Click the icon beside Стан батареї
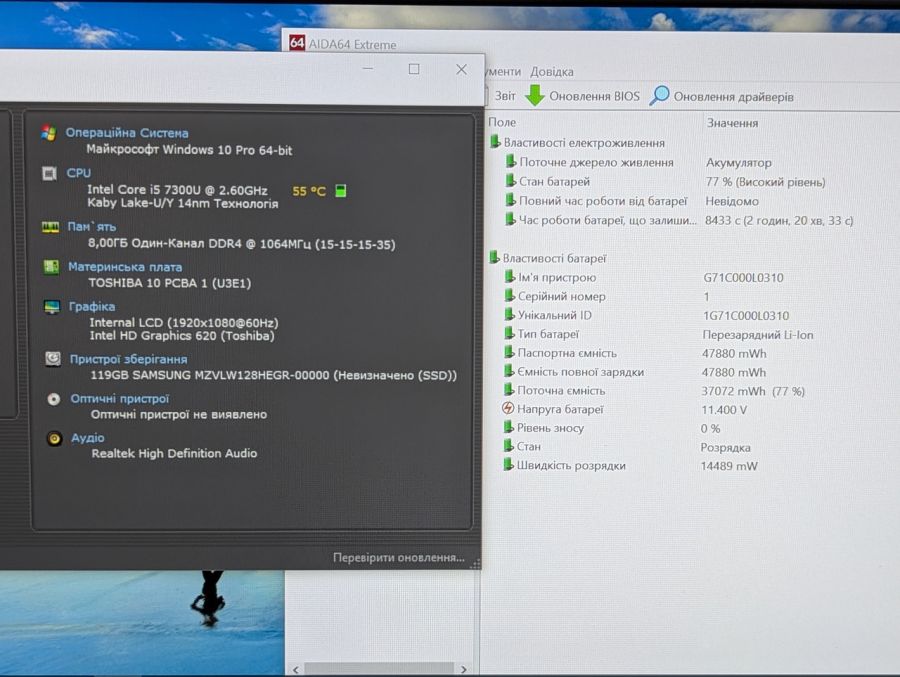 (x=510, y=180)
